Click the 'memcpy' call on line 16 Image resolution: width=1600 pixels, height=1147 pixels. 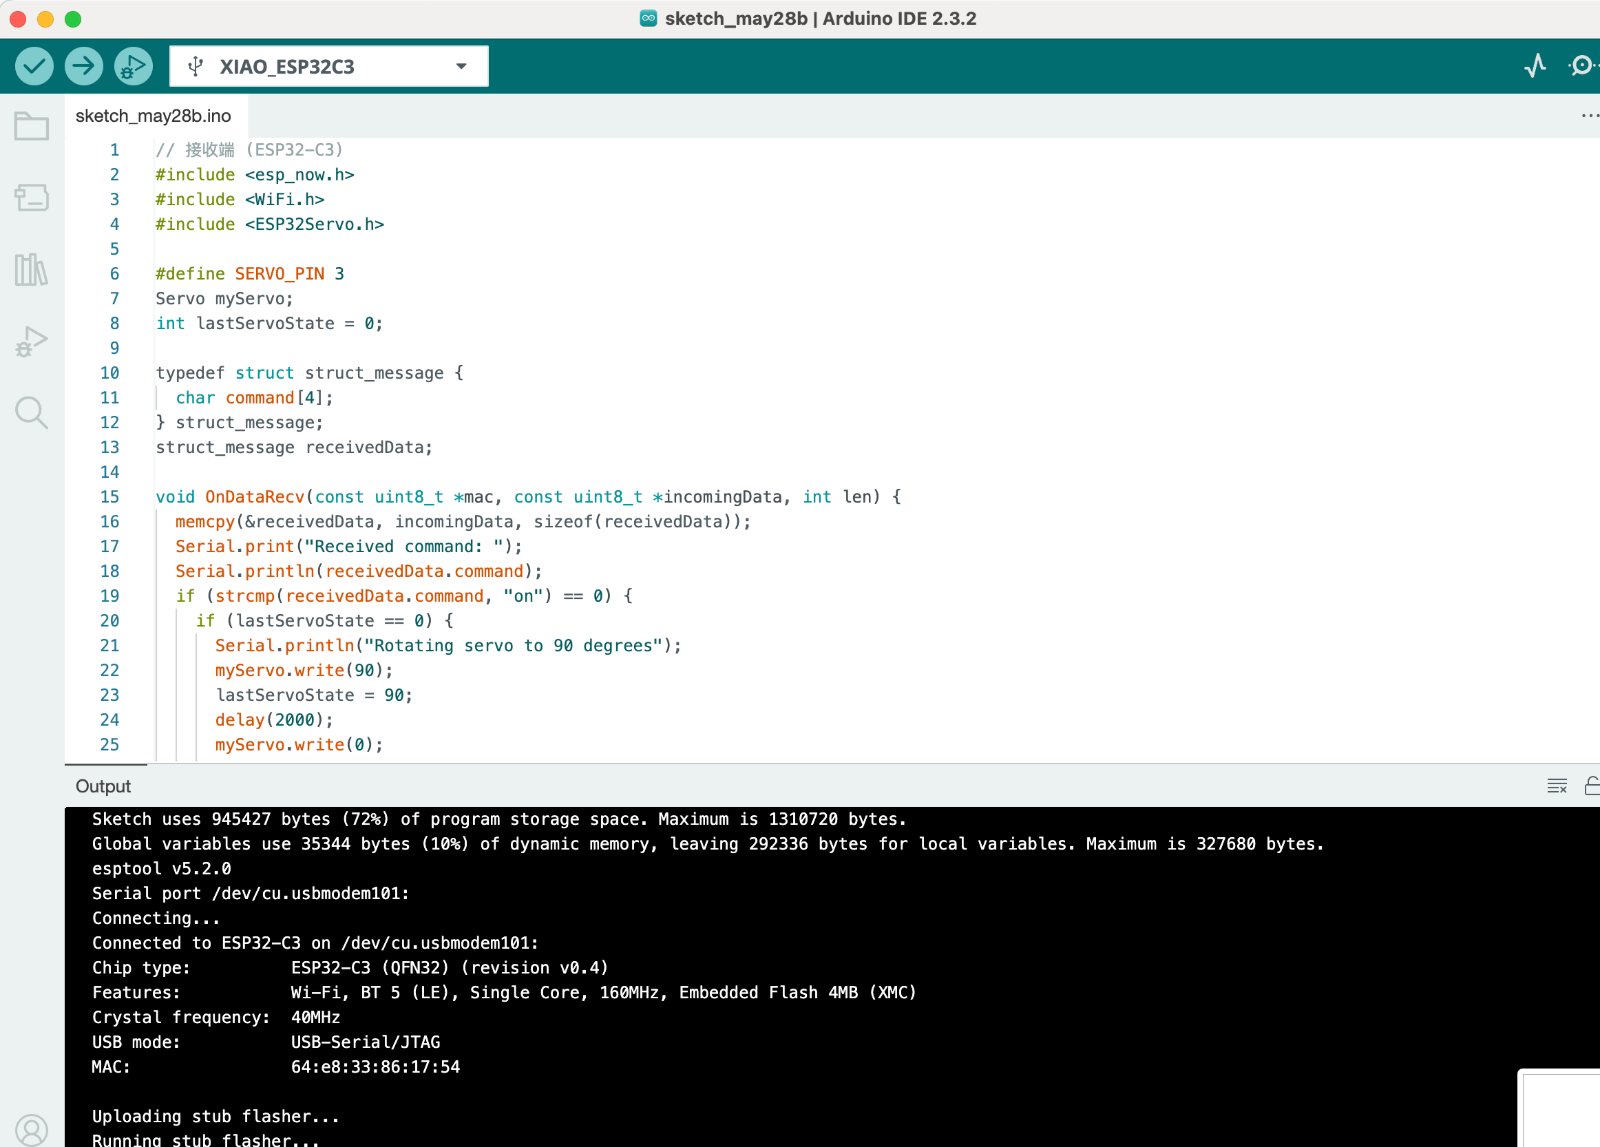[205, 522]
